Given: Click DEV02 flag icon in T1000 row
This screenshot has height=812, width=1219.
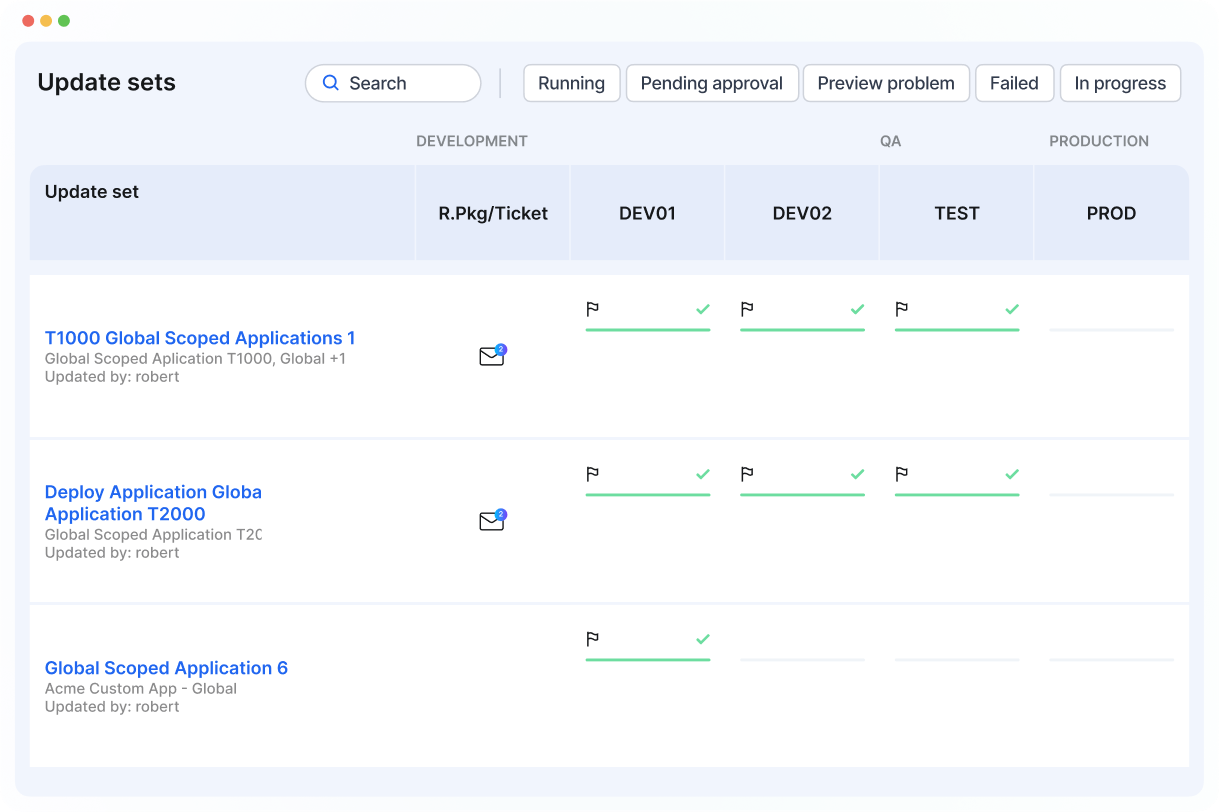Looking at the screenshot, I should tap(747, 310).
